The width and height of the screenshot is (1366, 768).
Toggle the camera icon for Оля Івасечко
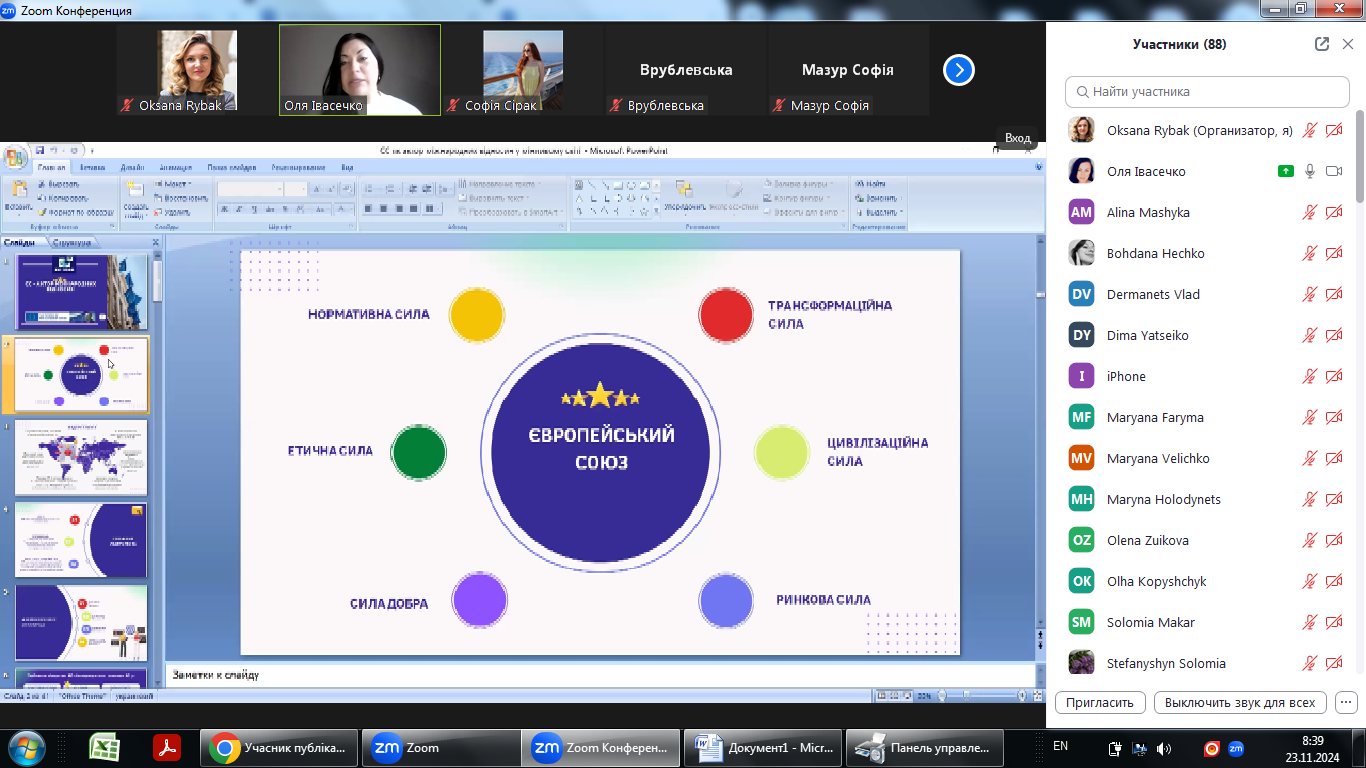[x=1333, y=171]
